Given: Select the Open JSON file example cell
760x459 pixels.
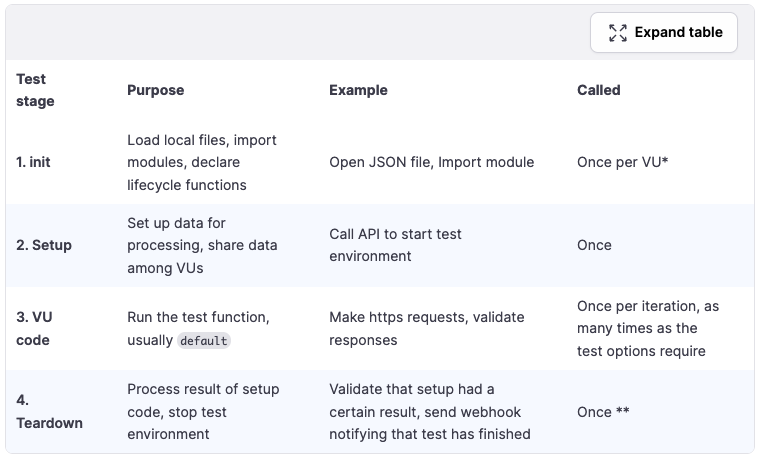Looking at the screenshot, I should click(x=431, y=162).
